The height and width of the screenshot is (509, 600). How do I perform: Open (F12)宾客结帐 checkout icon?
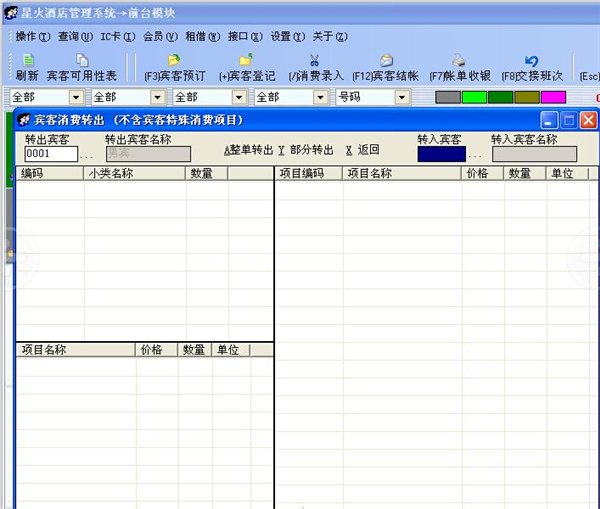coord(386,60)
